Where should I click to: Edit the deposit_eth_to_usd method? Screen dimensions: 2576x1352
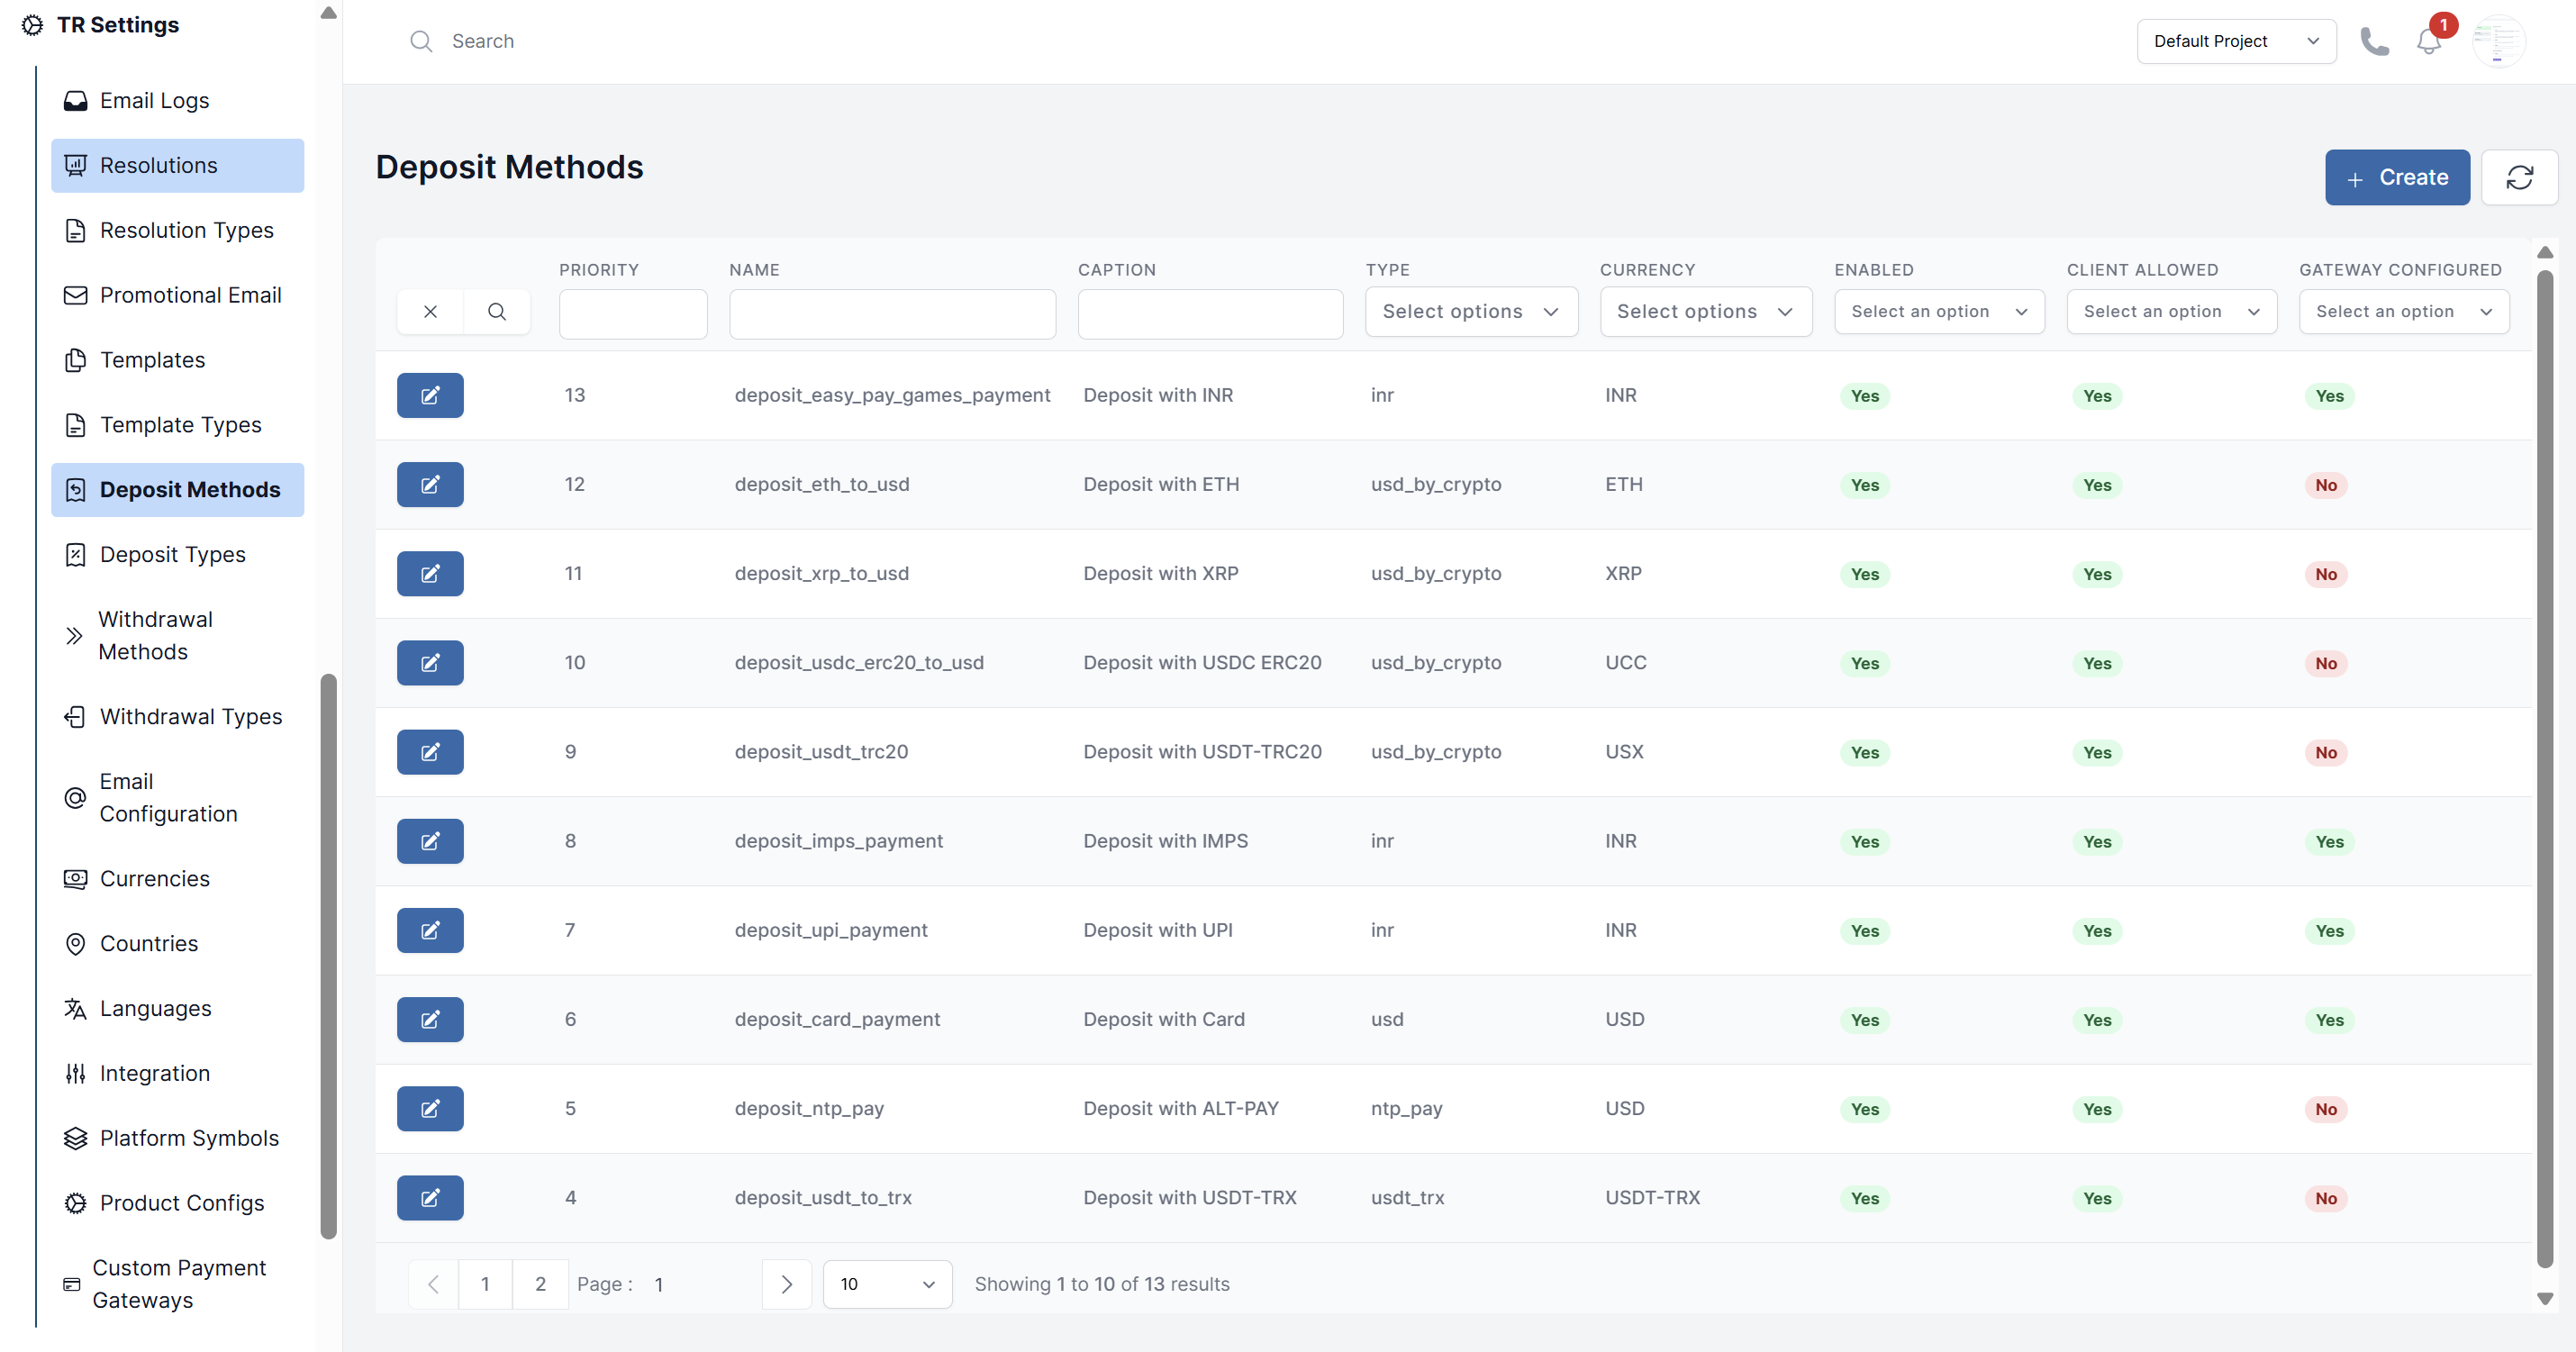tap(430, 484)
